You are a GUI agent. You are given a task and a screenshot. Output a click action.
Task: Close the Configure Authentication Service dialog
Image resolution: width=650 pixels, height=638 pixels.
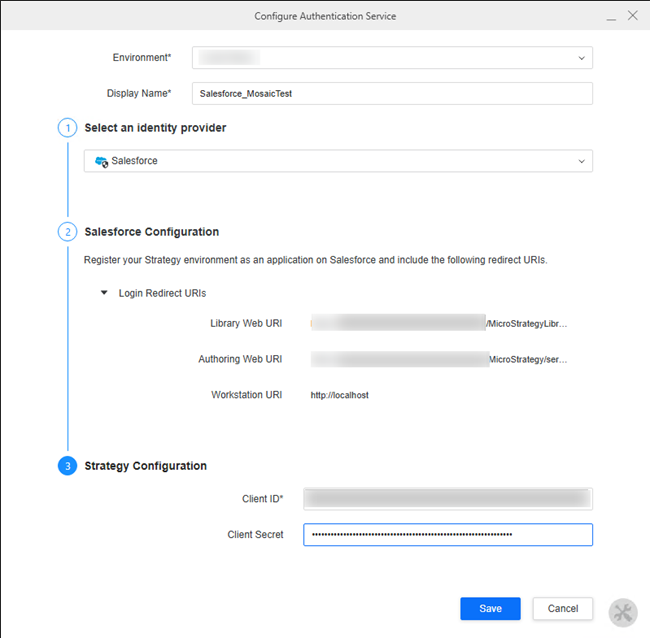(x=633, y=16)
